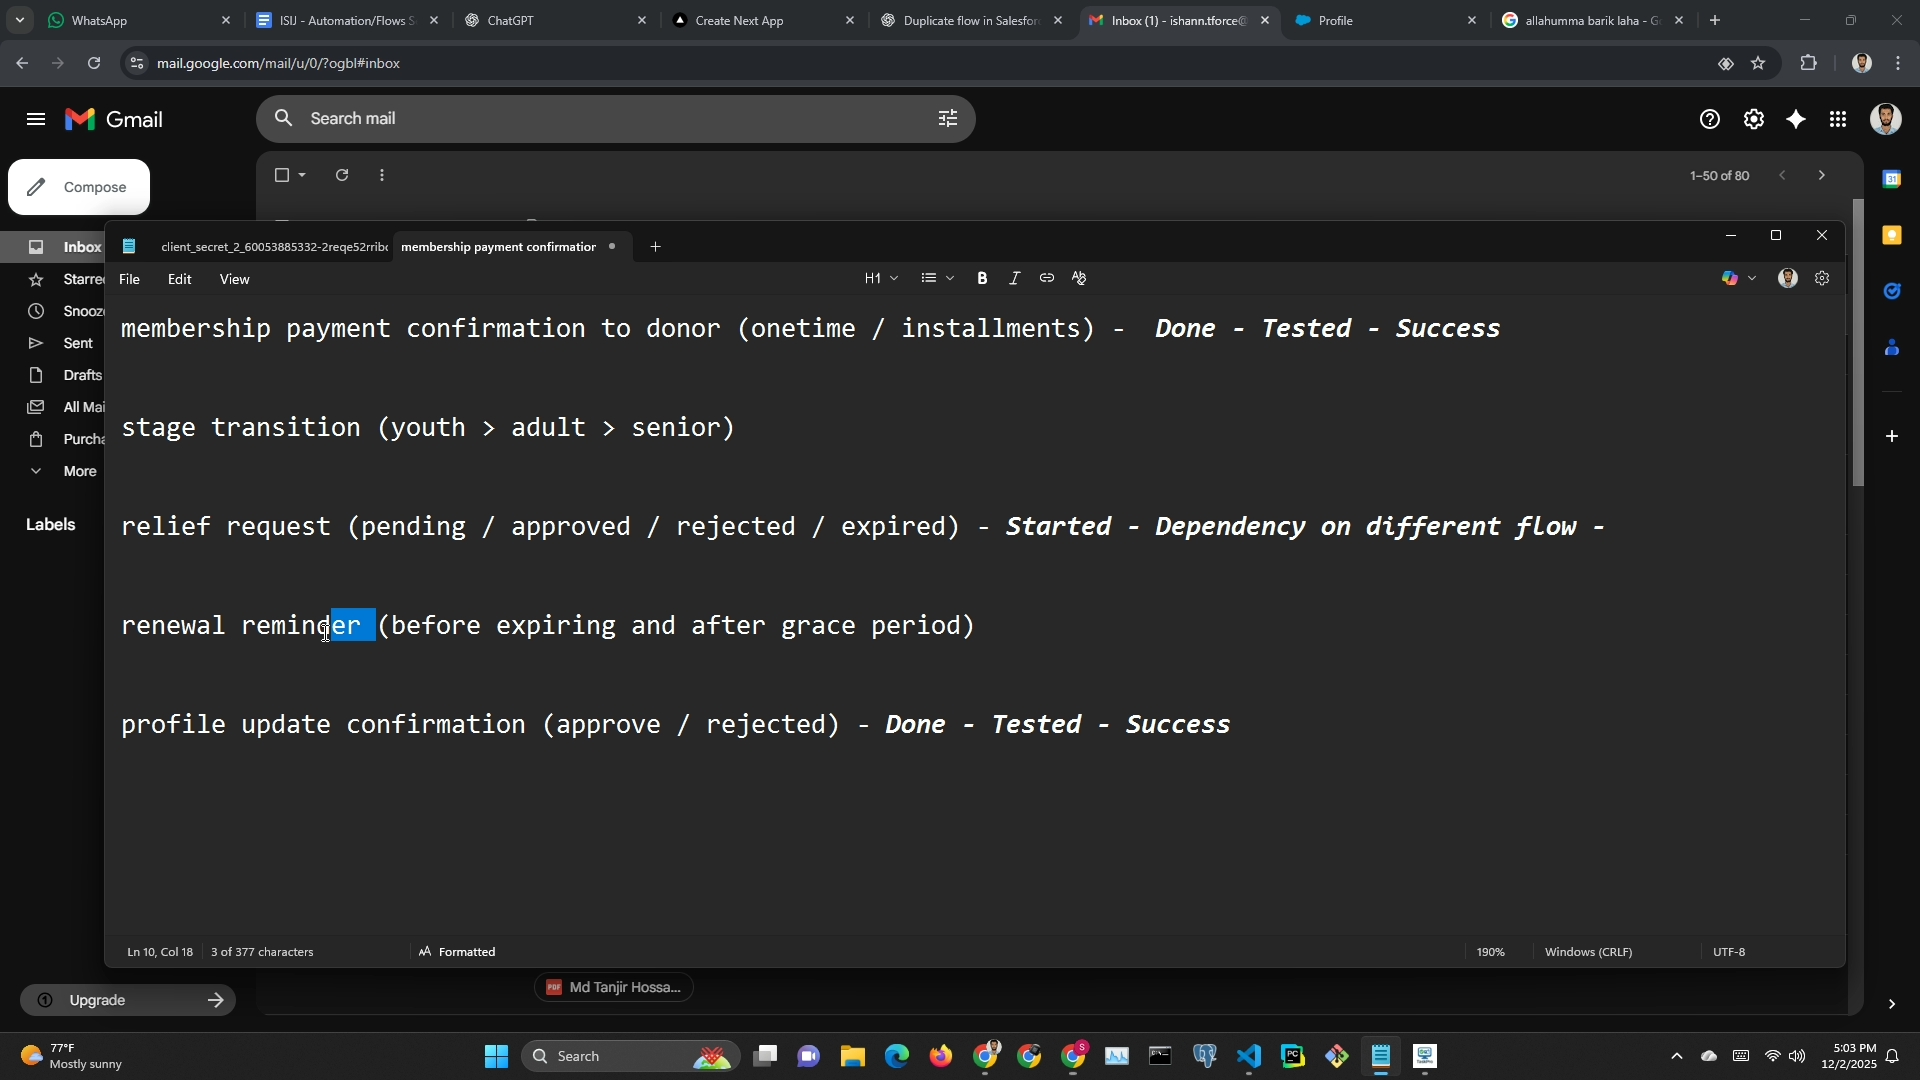Viewport: 1920px width, 1080px height.
Task: Switch to the client_secret_2 Notepad tab
Action: 272,247
